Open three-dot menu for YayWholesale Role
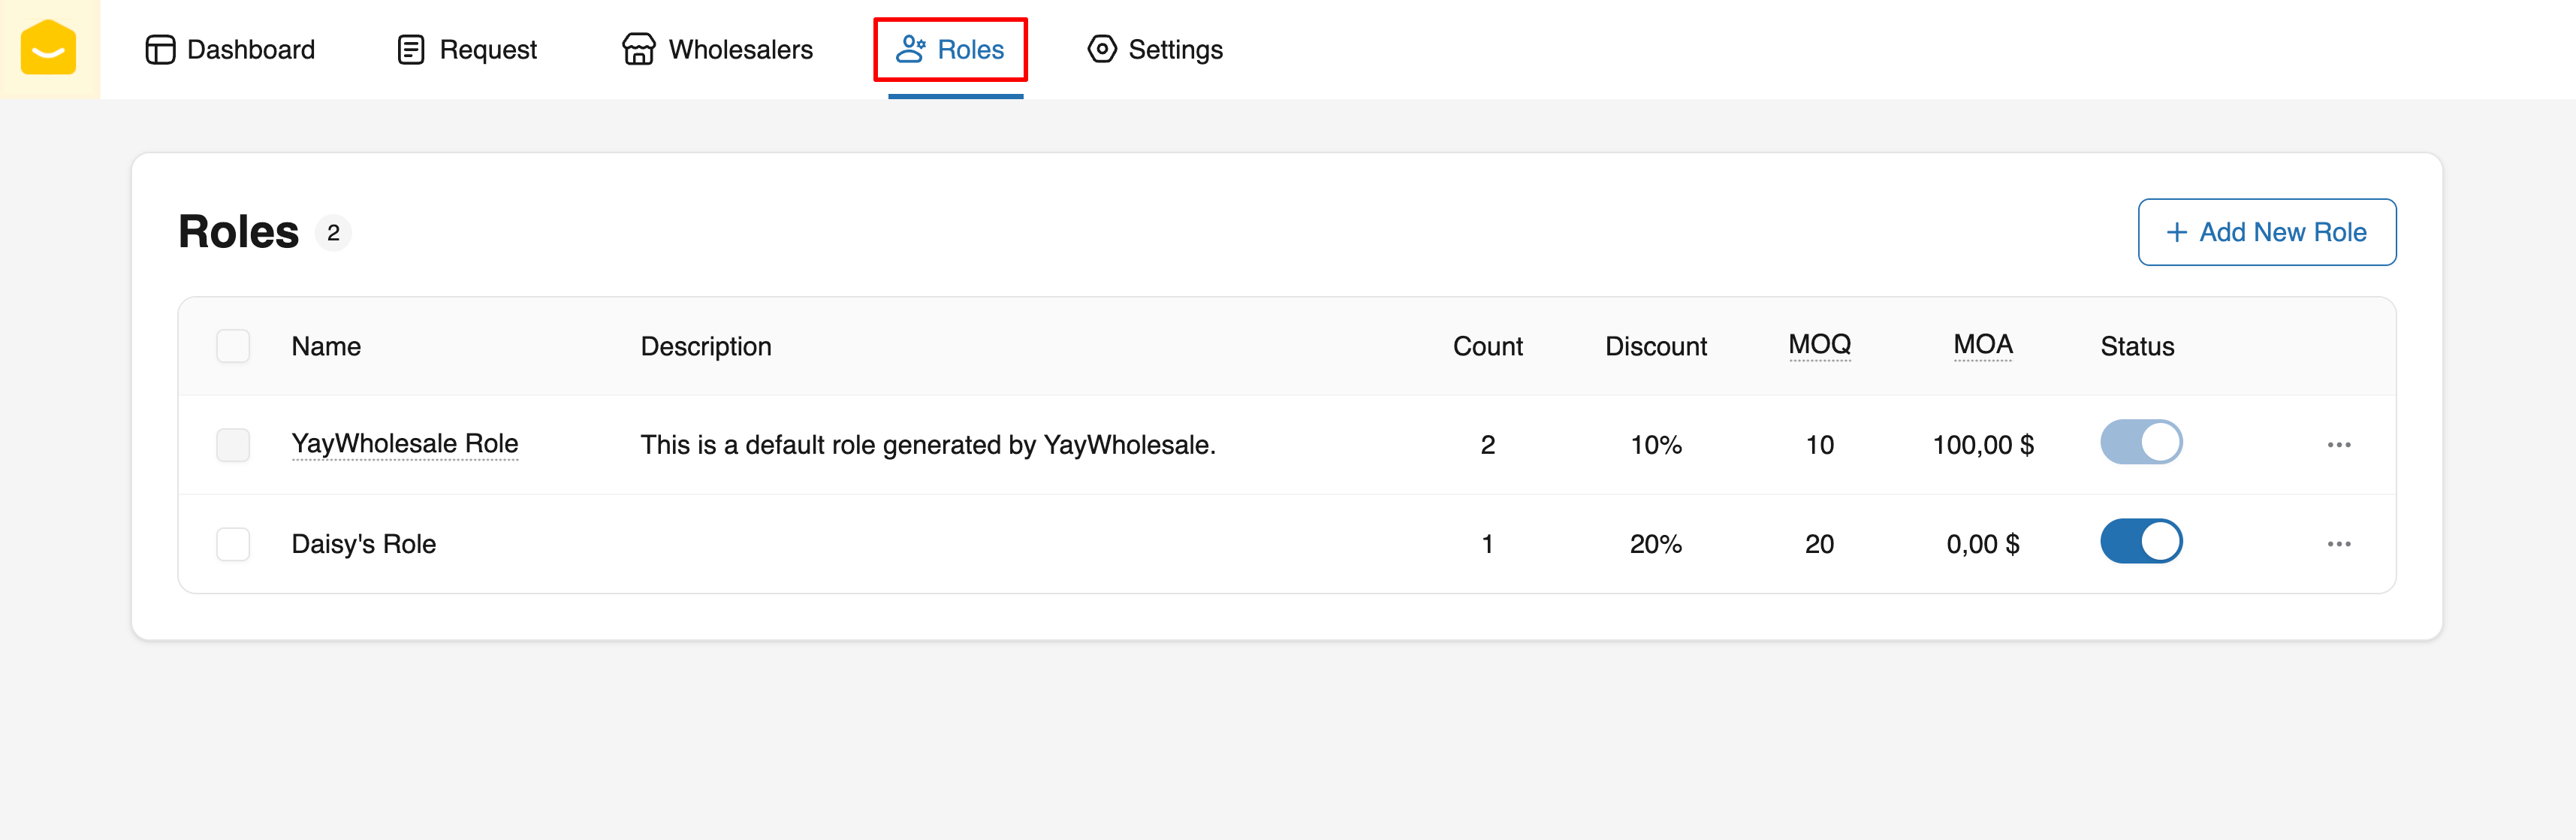 [2338, 445]
